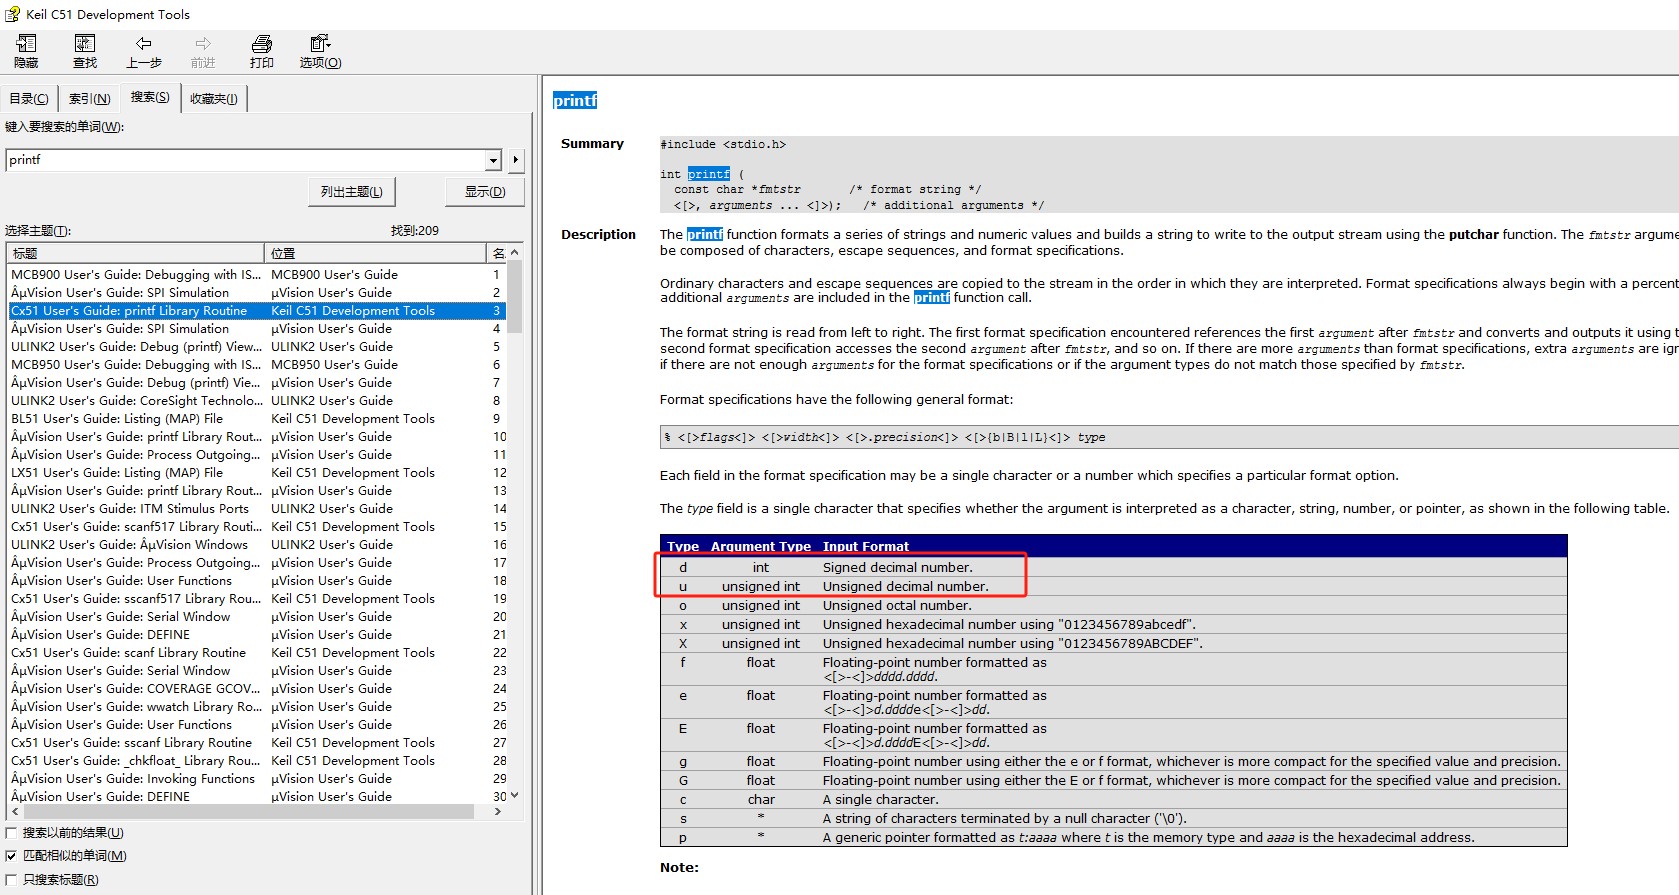Viewport: 1679px width, 895px height.
Task: Select result ULINK2 User's Guide: Debug (printf) View...
Action: tap(257, 347)
